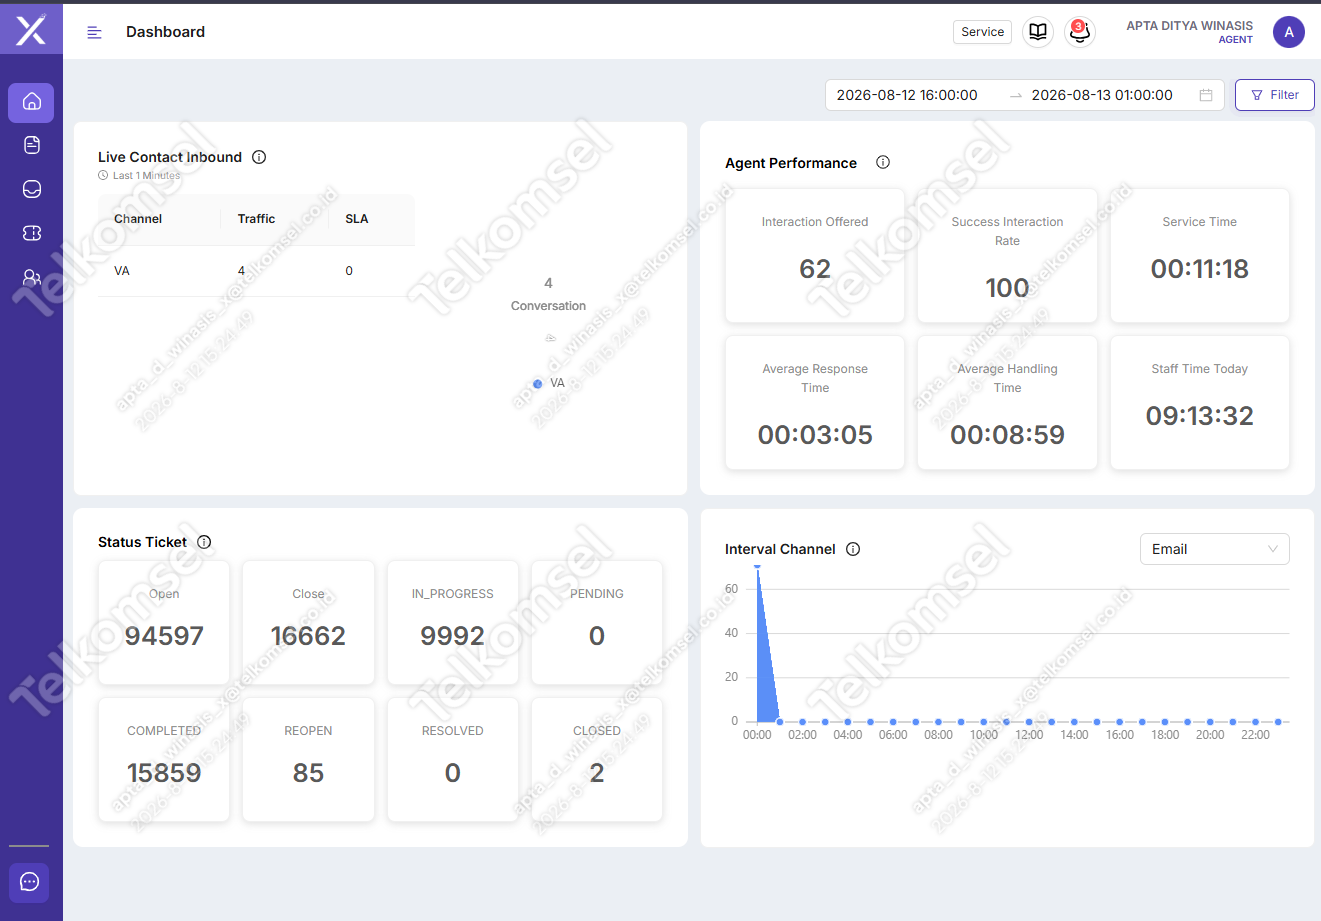Click the Staff Time Today value 09:13:32
The image size is (1321, 921).
tap(1200, 416)
